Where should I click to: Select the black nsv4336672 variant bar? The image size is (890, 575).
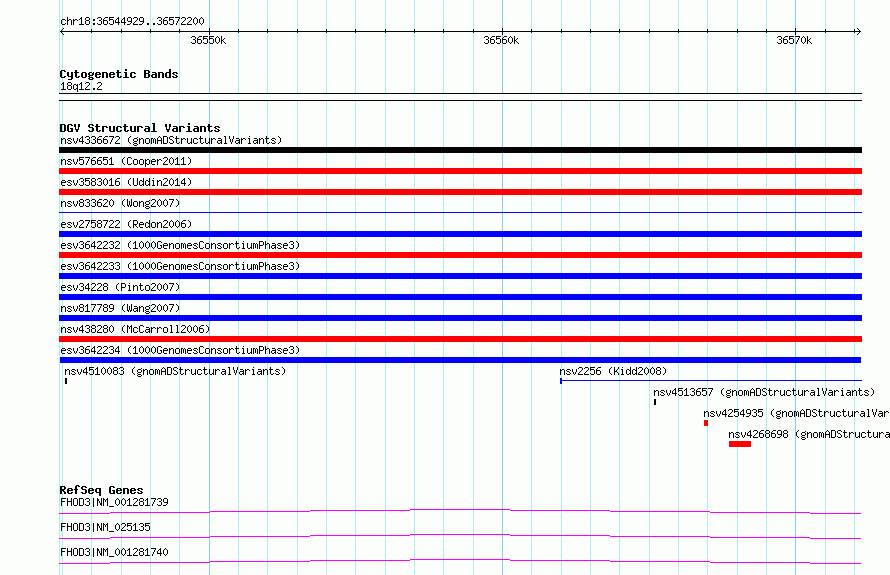(x=460, y=150)
